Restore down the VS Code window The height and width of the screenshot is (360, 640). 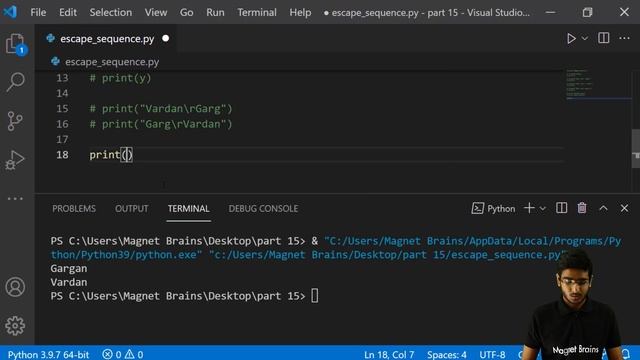coord(587,12)
